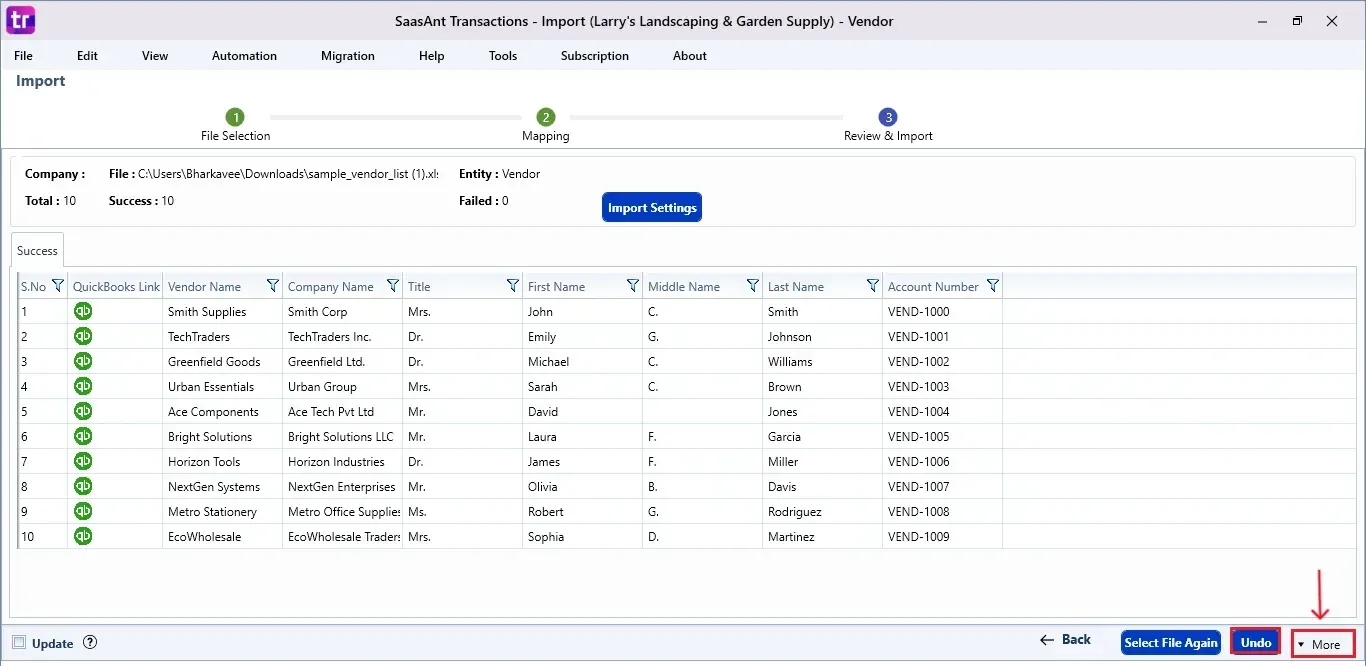The height and width of the screenshot is (666, 1366).
Task: Open the Subscription menu
Action: [595, 56]
